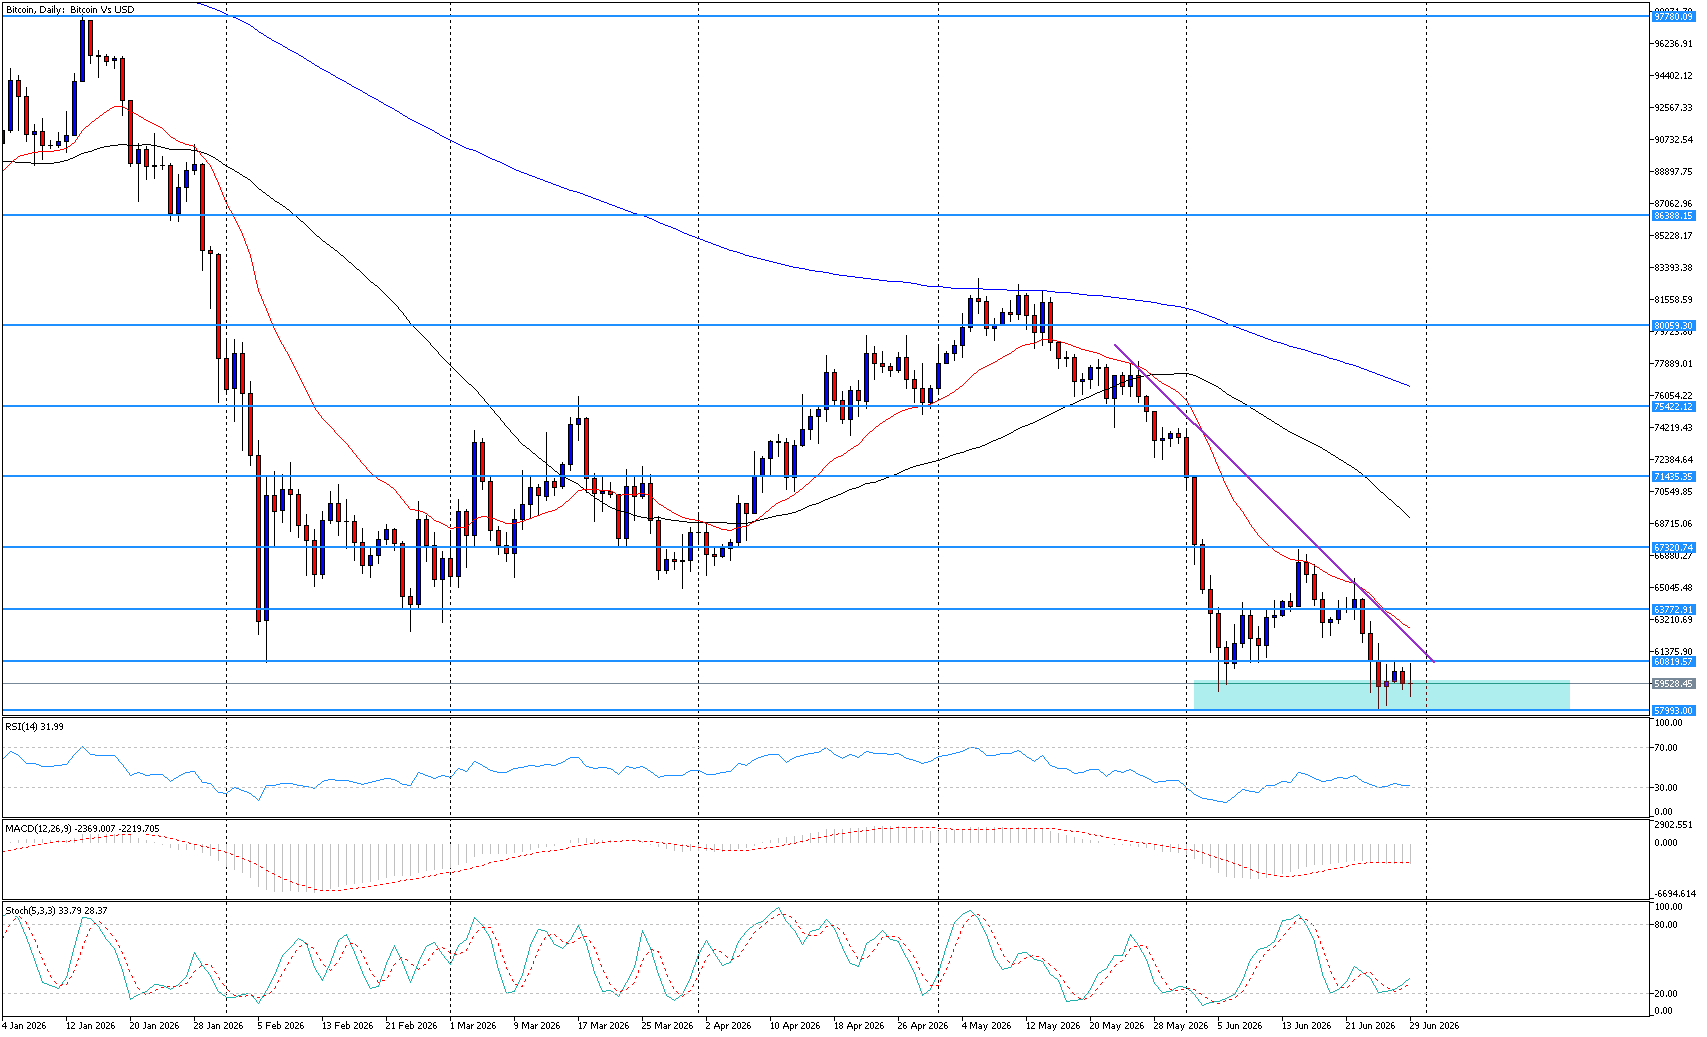Click the 13 Jun 2026 date label
1707x1037 pixels.
tap(1306, 1026)
